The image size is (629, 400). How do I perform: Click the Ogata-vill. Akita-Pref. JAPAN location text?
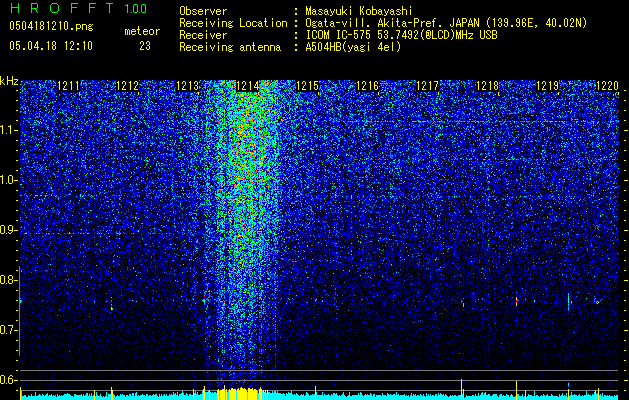point(446,23)
